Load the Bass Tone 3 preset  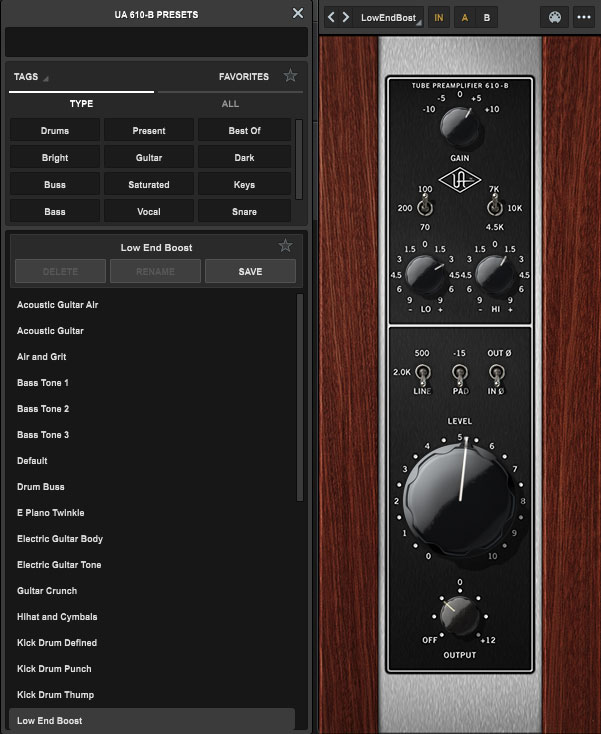152,435
